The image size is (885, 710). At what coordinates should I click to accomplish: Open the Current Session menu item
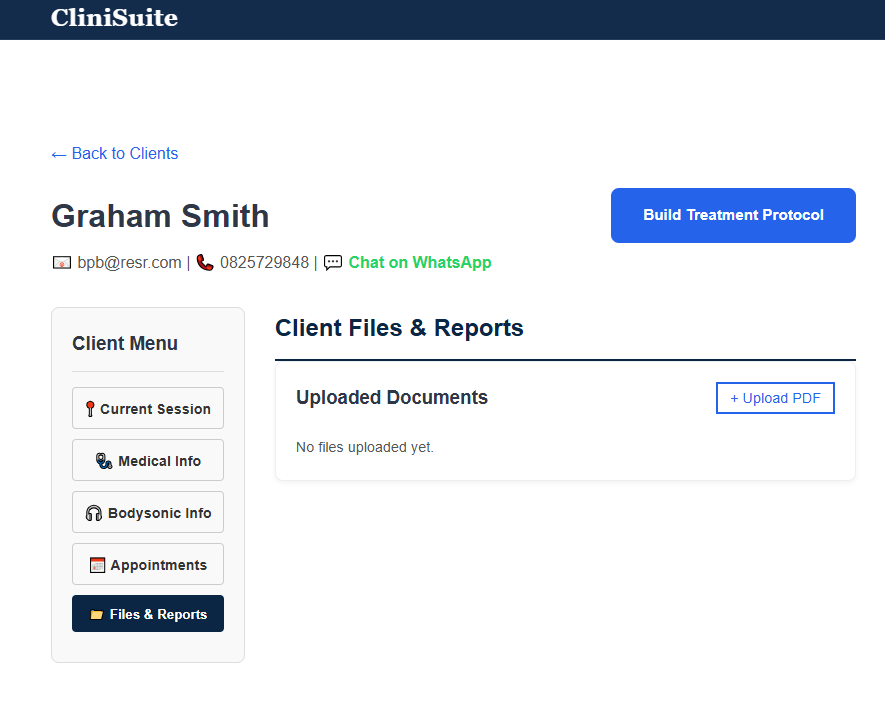(148, 408)
